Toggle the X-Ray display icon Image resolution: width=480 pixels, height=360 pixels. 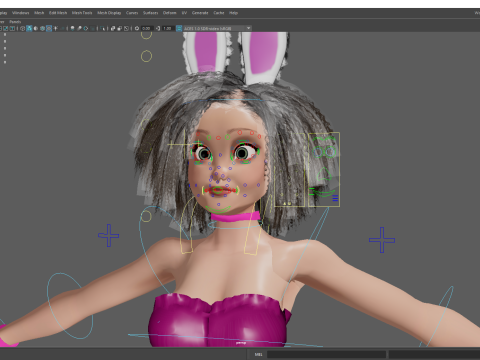(113, 28)
